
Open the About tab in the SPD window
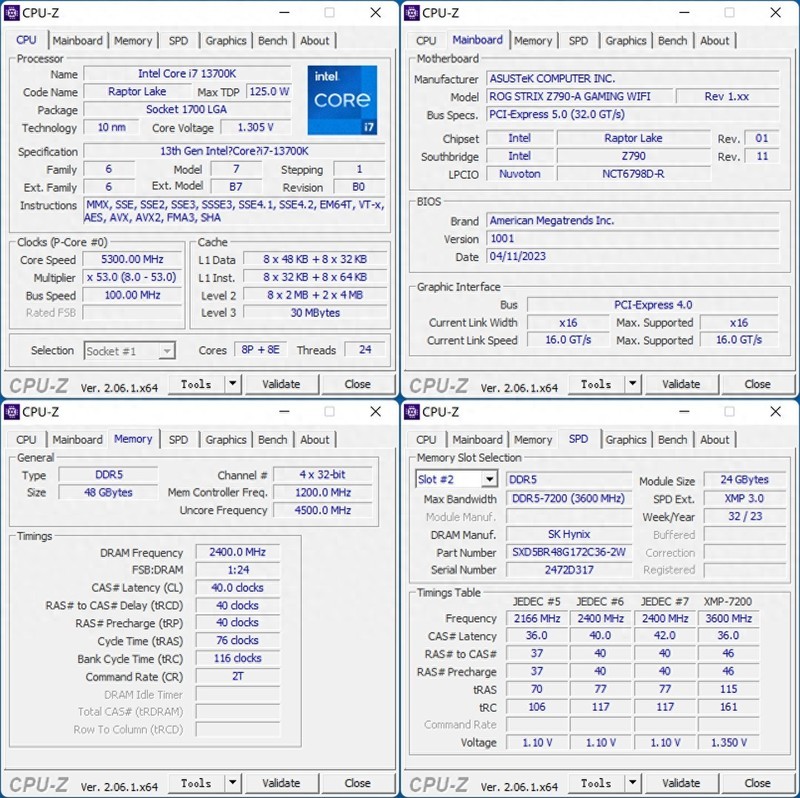[715, 439]
